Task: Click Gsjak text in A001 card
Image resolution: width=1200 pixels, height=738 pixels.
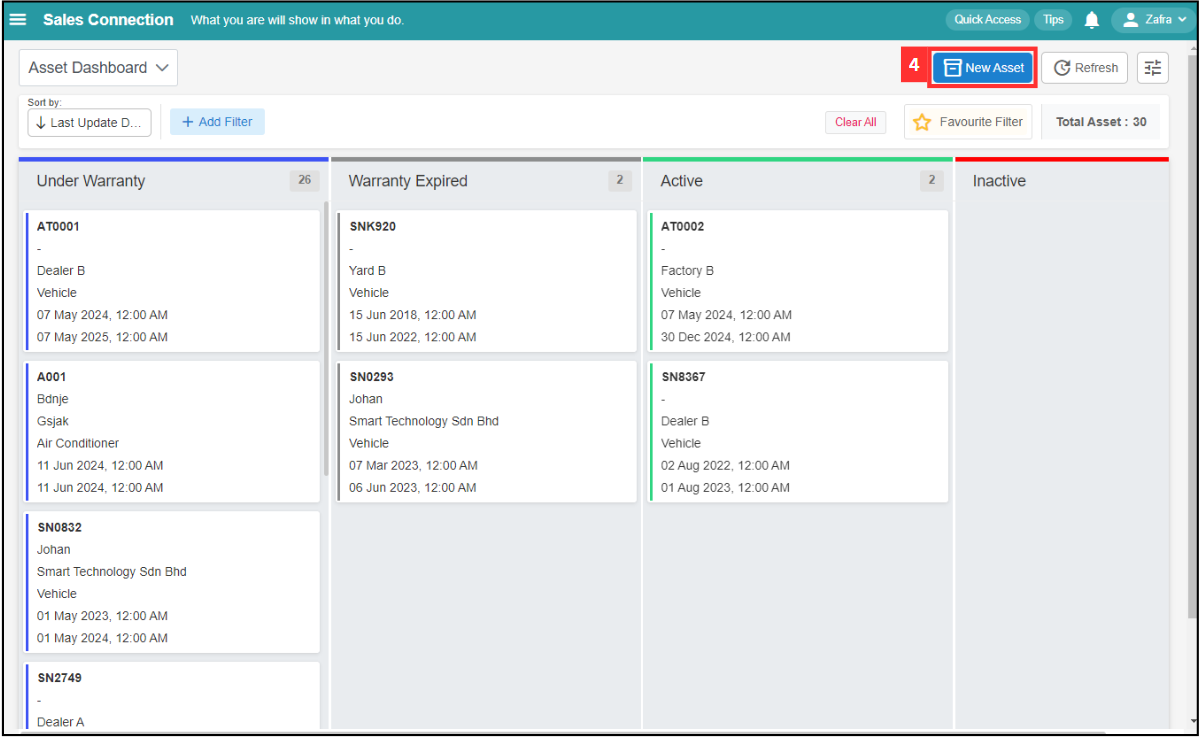Action: 53,421
